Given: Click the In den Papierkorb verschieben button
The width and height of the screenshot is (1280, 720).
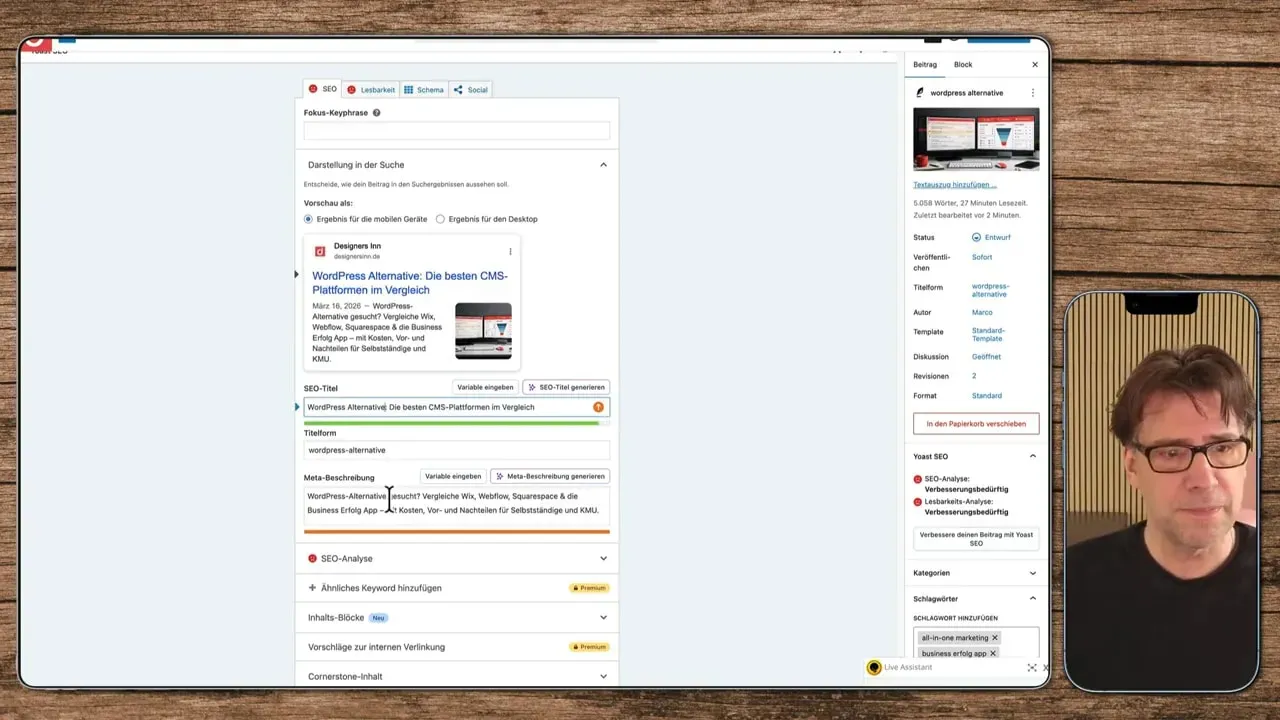Looking at the screenshot, I should pyautogui.click(x=975, y=423).
